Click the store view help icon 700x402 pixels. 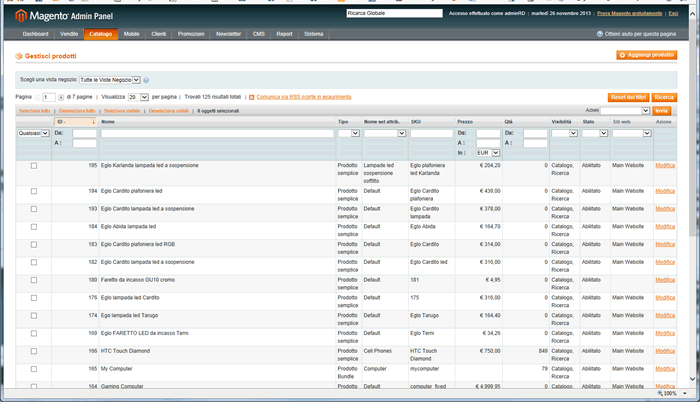click(x=146, y=80)
